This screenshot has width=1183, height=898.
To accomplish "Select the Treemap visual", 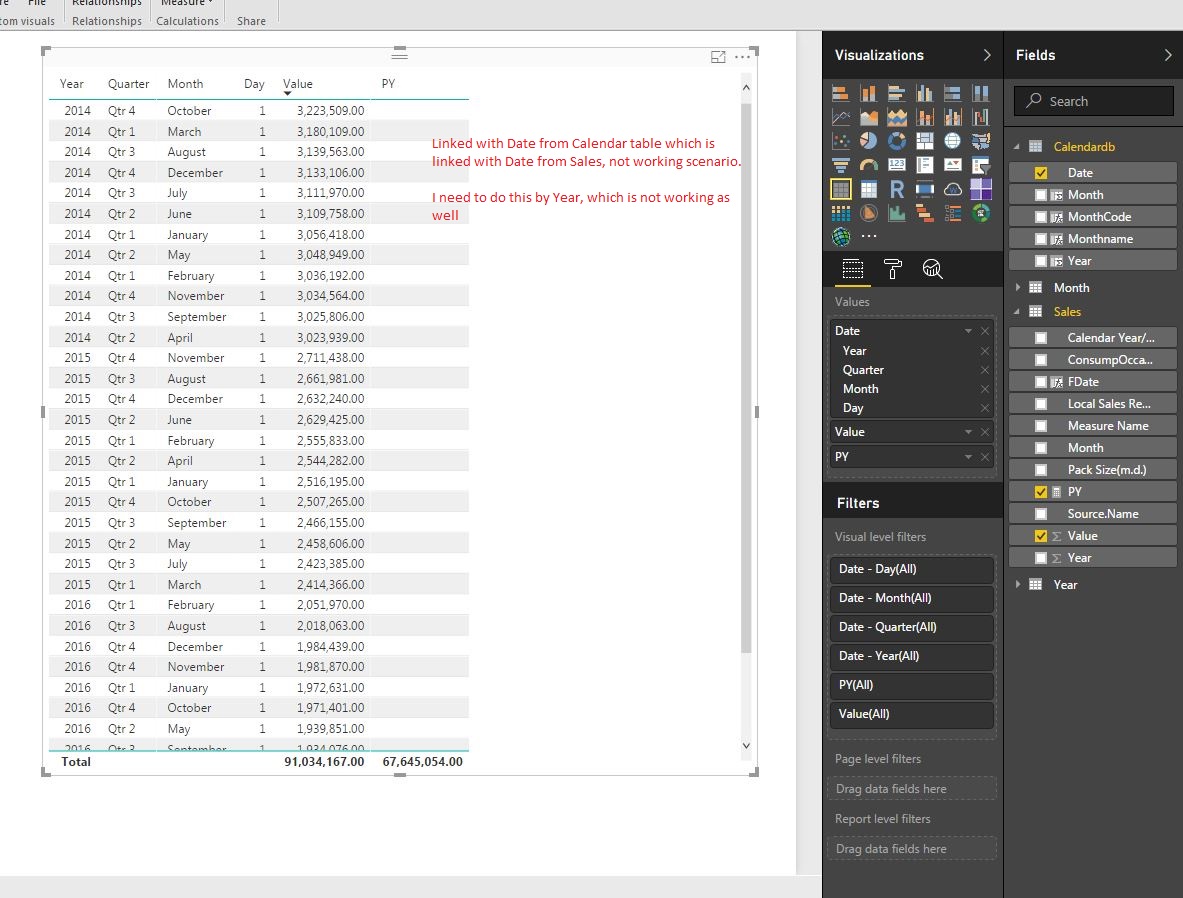I will [x=924, y=141].
